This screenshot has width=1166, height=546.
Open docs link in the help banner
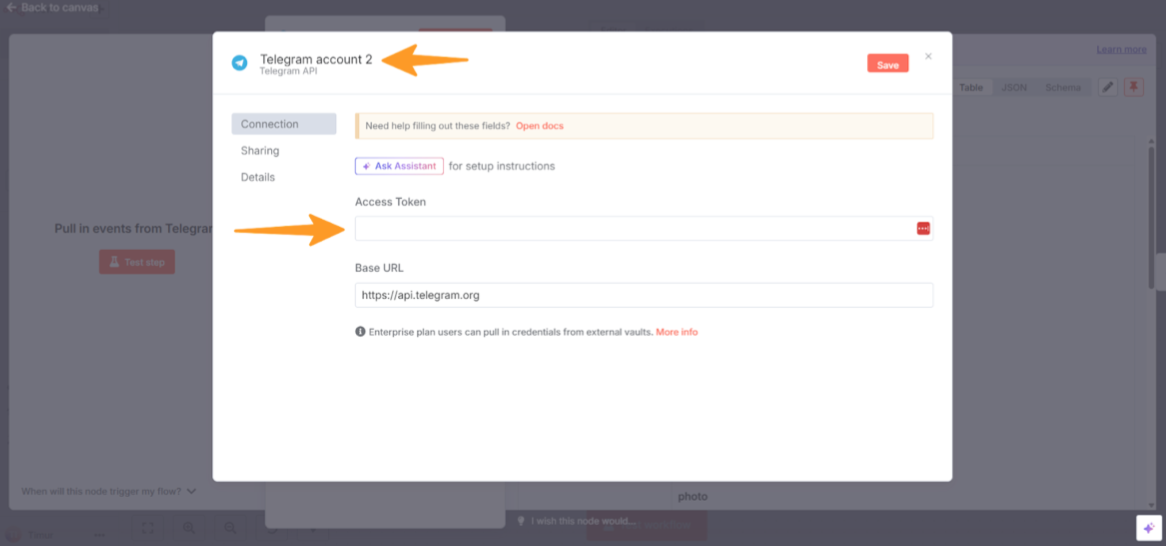(x=540, y=126)
